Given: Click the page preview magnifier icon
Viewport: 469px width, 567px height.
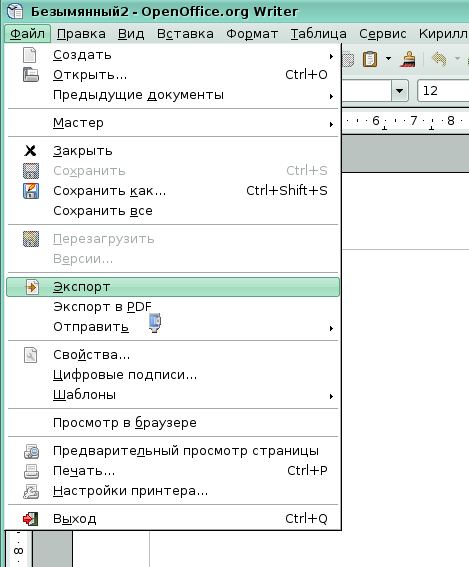Looking at the screenshot, I should click(x=31, y=451).
